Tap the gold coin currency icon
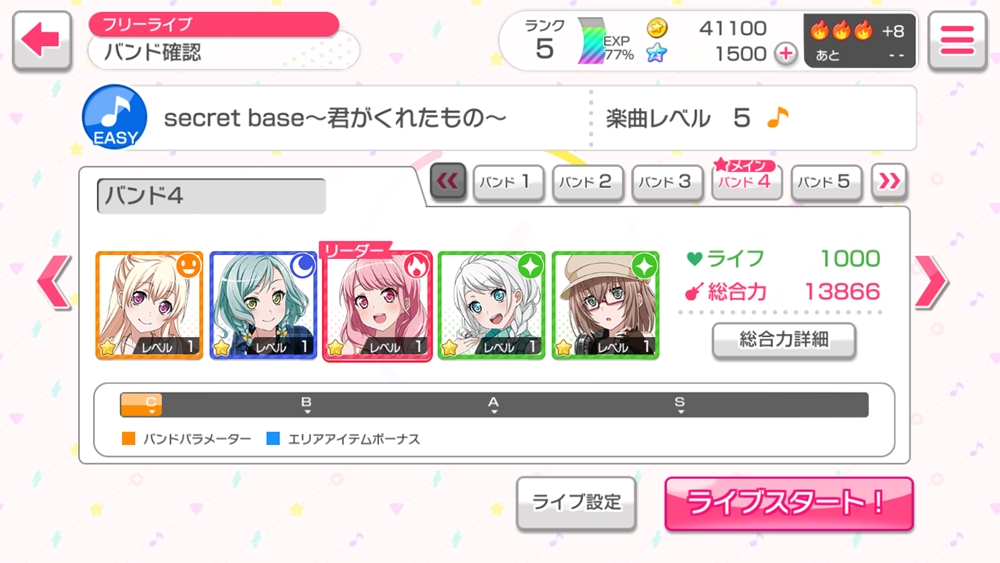1000x563 pixels. click(x=657, y=28)
